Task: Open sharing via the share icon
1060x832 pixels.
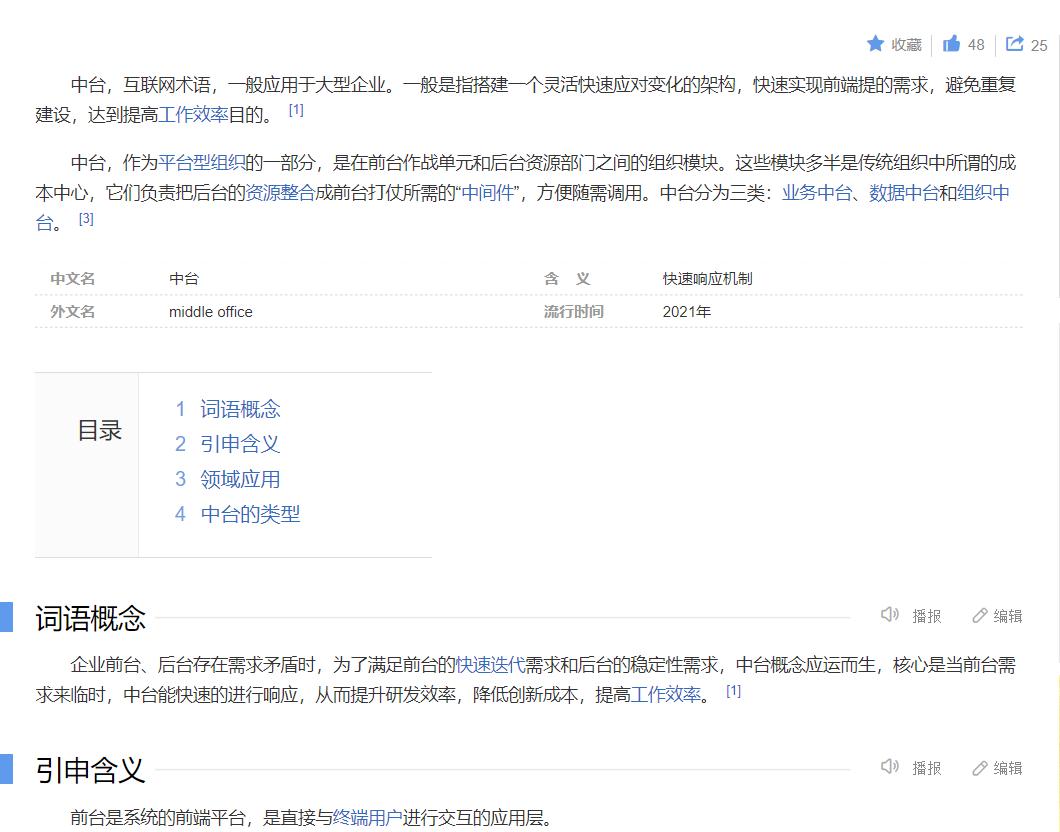Action: click(1017, 44)
